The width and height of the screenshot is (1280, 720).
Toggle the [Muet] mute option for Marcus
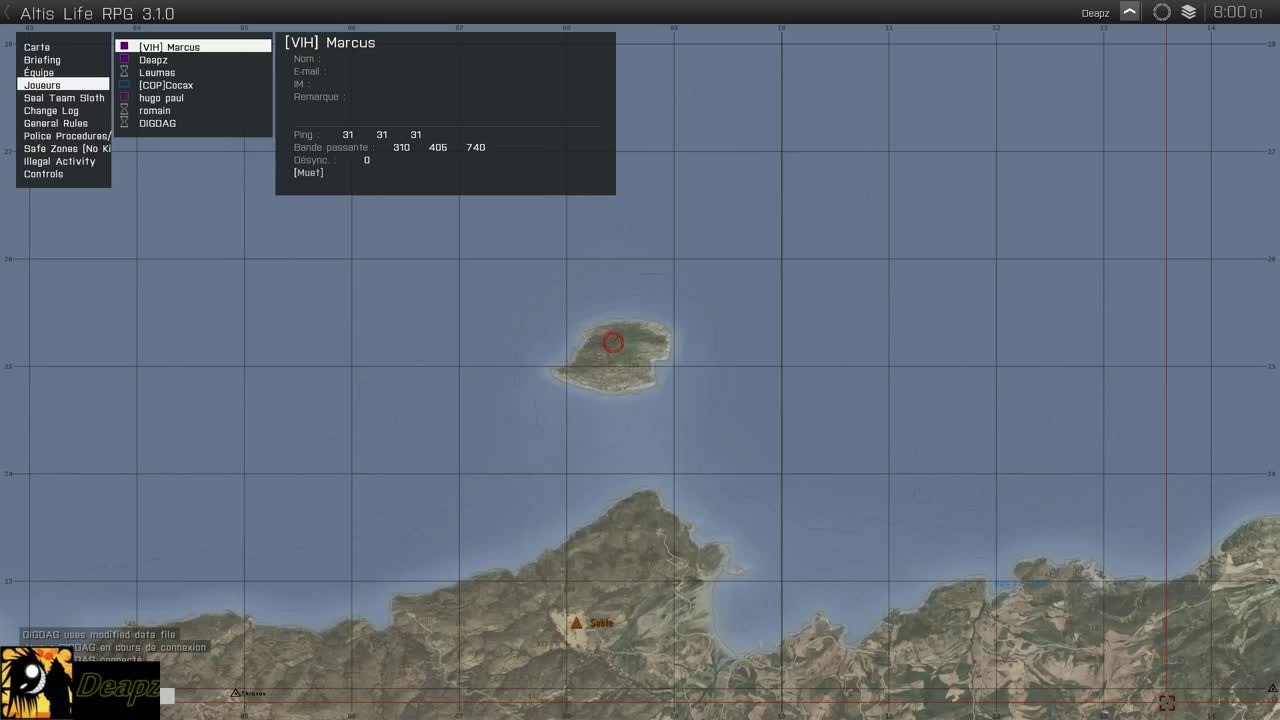tap(308, 173)
